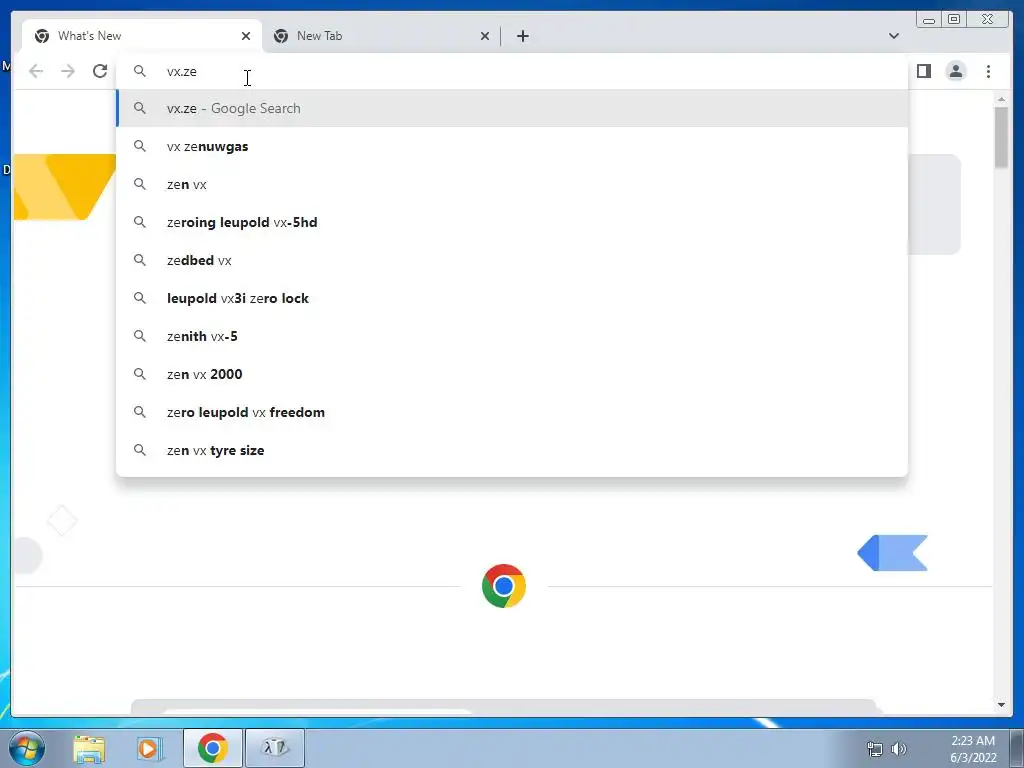This screenshot has height=768, width=1024.
Task: Open Windows Explorer from the taskbar
Action: [89, 748]
